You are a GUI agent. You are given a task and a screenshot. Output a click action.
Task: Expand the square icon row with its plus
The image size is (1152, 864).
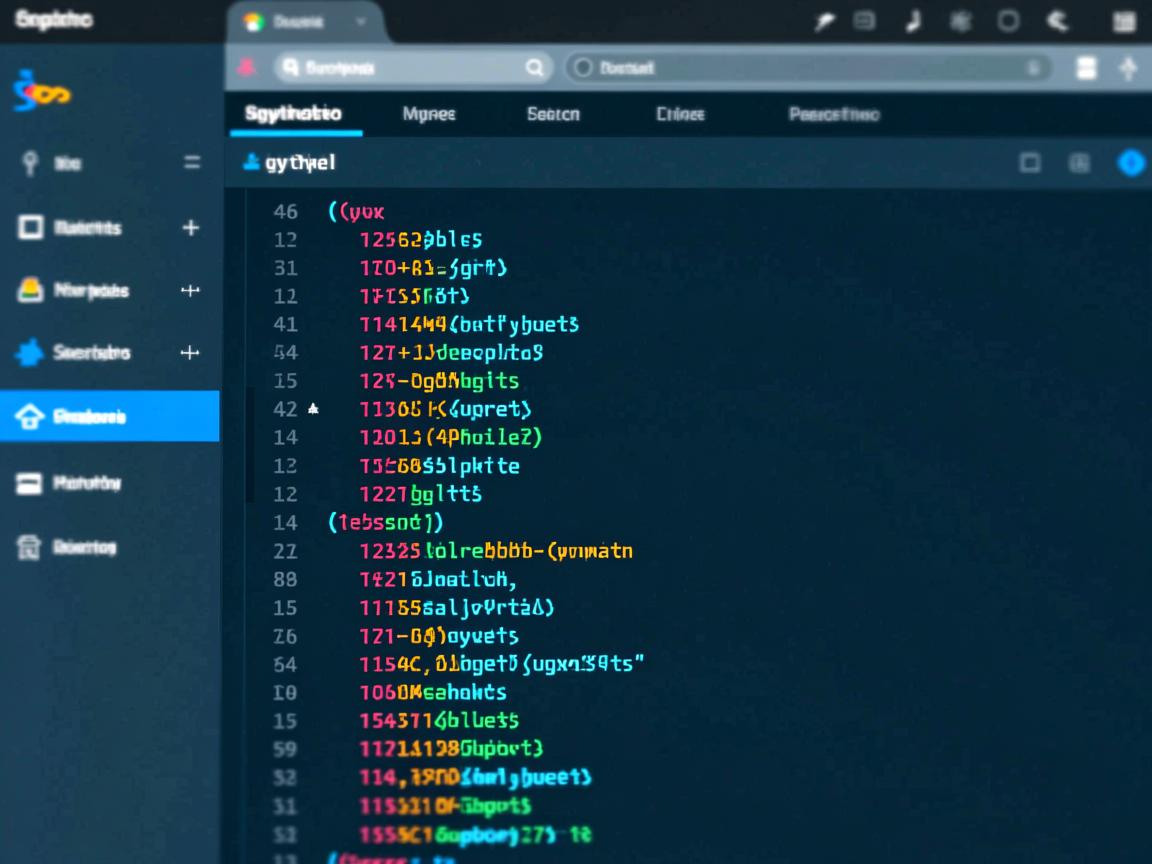[190, 228]
